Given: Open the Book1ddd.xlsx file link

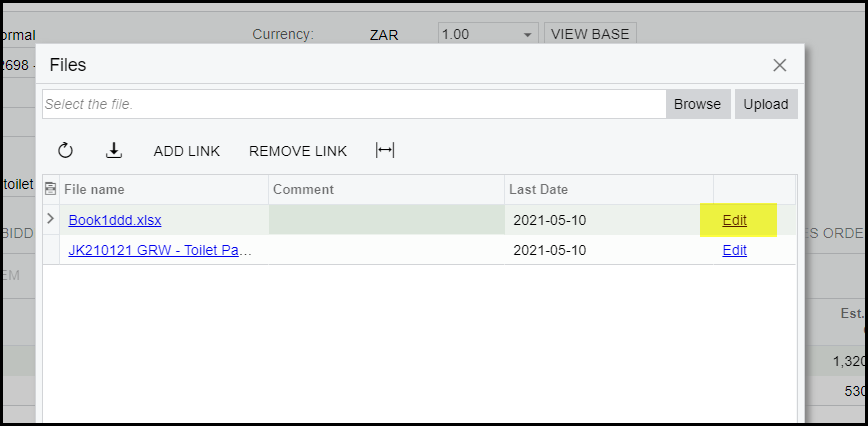Looking at the screenshot, I should coord(115,220).
